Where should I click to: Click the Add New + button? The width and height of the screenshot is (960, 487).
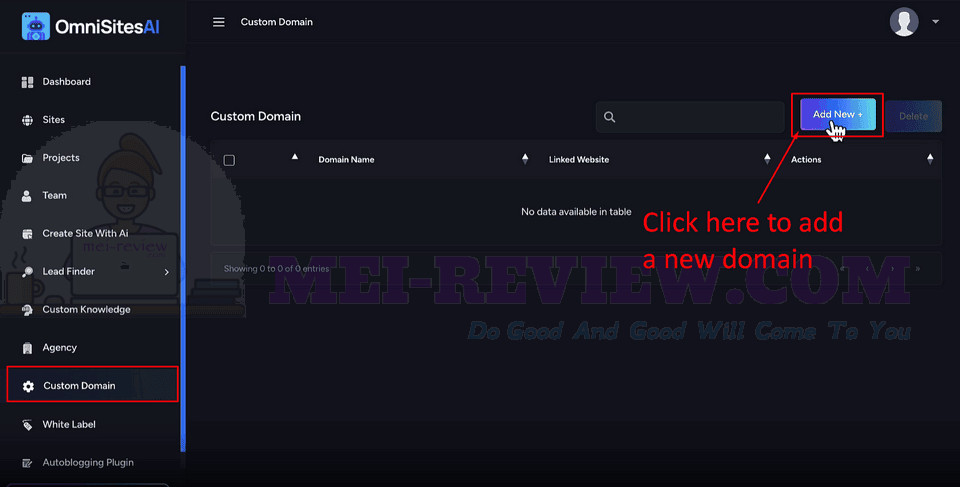(x=838, y=115)
